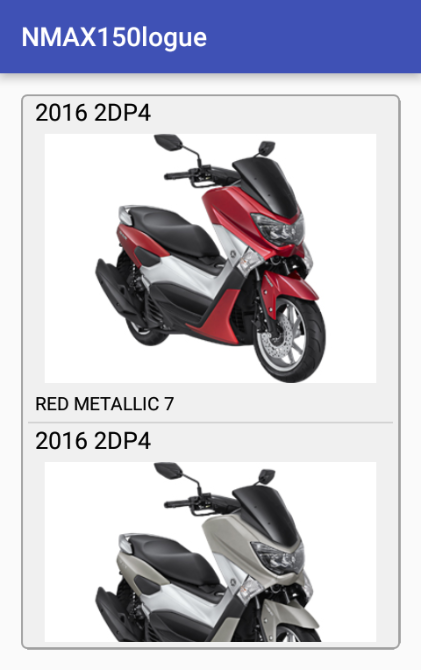Click the red scooter's headlight
421x670 pixels.
(x=278, y=228)
